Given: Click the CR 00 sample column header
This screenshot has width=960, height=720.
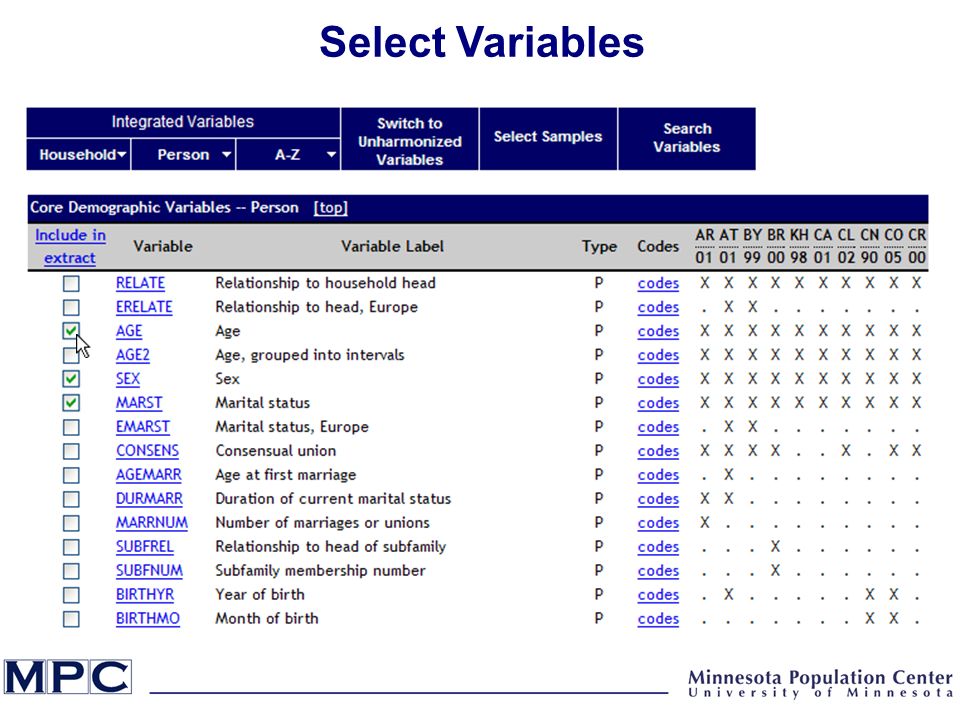Looking at the screenshot, I should [x=917, y=246].
